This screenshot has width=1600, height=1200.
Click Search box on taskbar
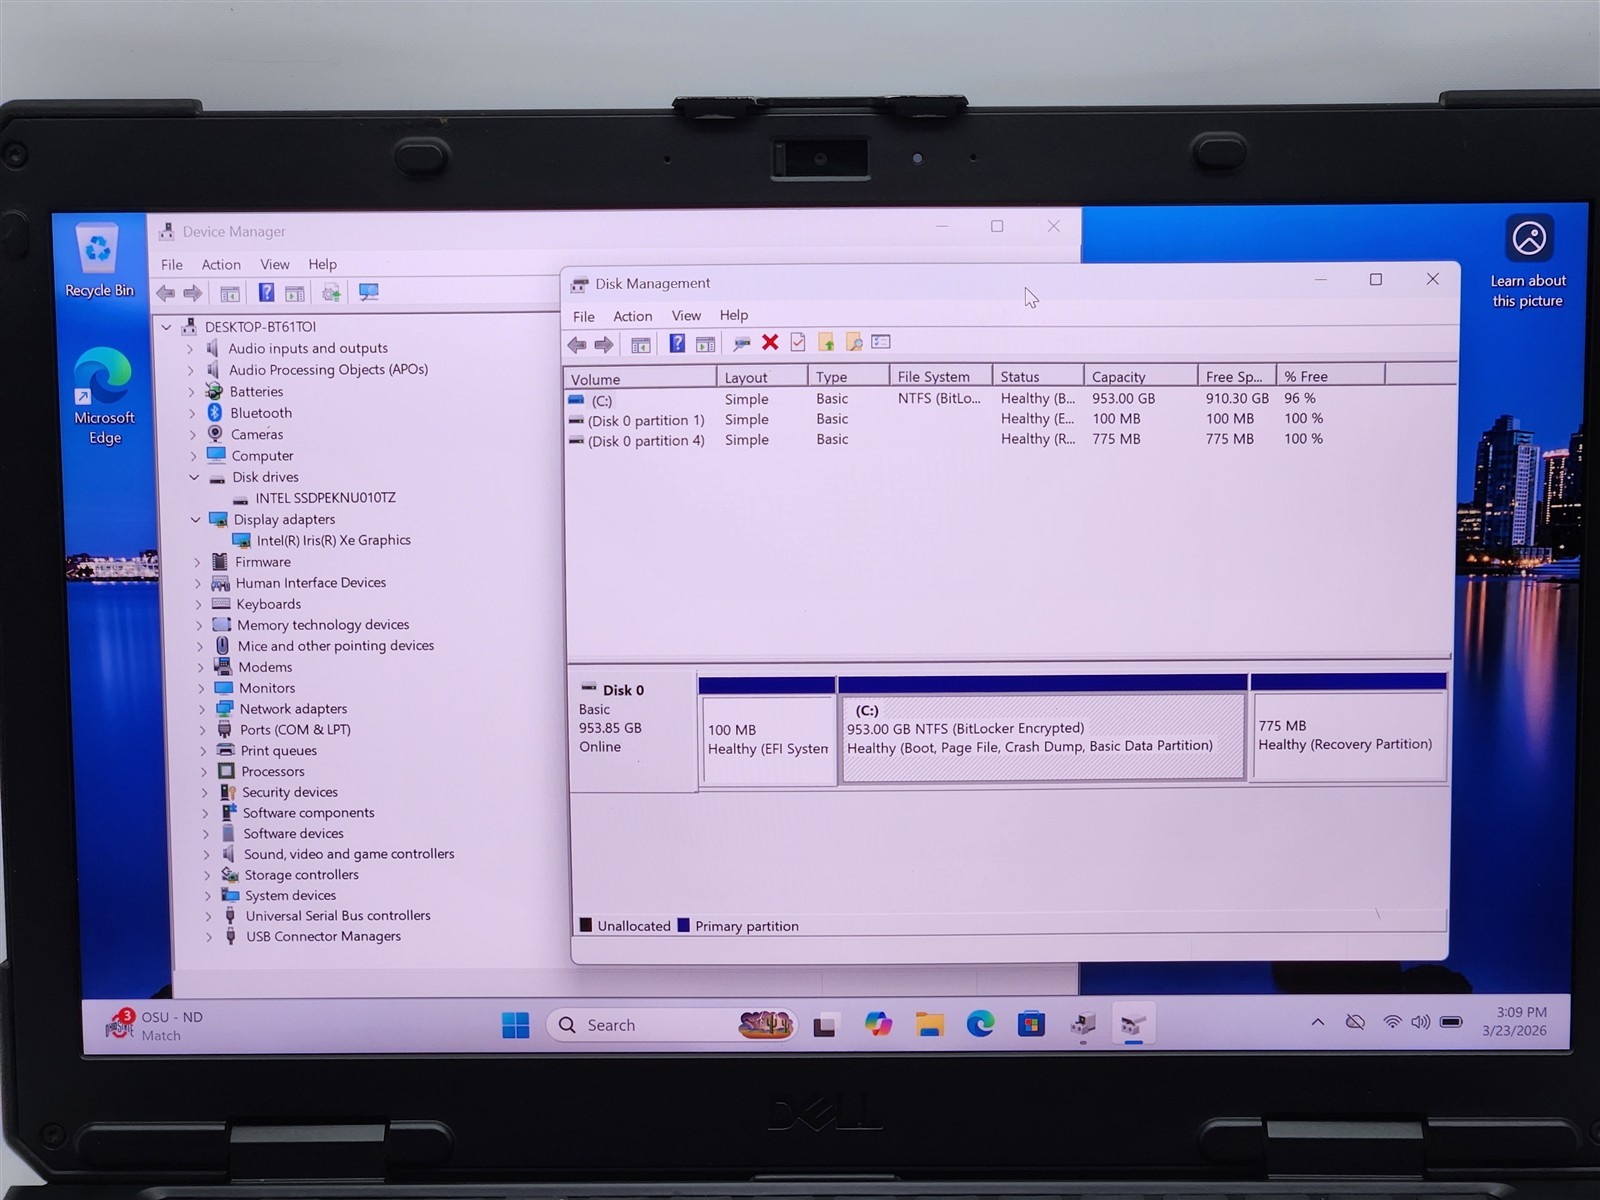pyautogui.click(x=672, y=1025)
